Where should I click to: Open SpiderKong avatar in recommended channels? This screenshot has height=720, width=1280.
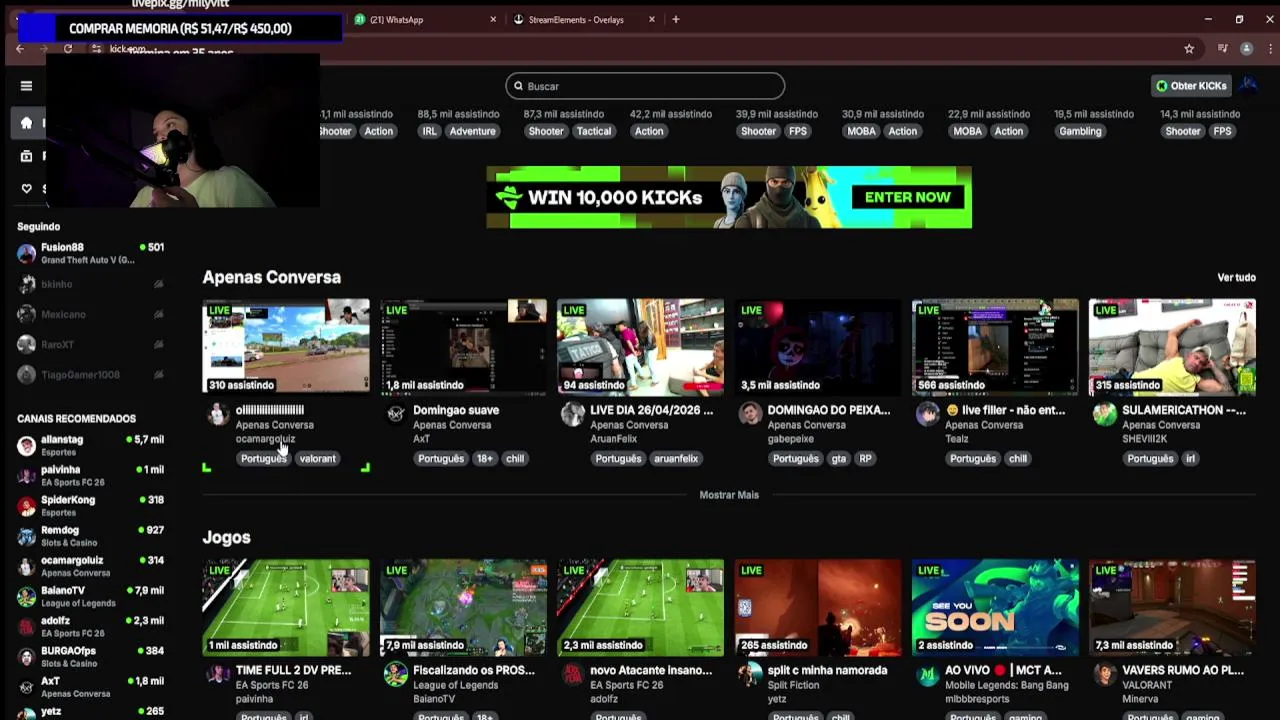[x=26, y=506]
